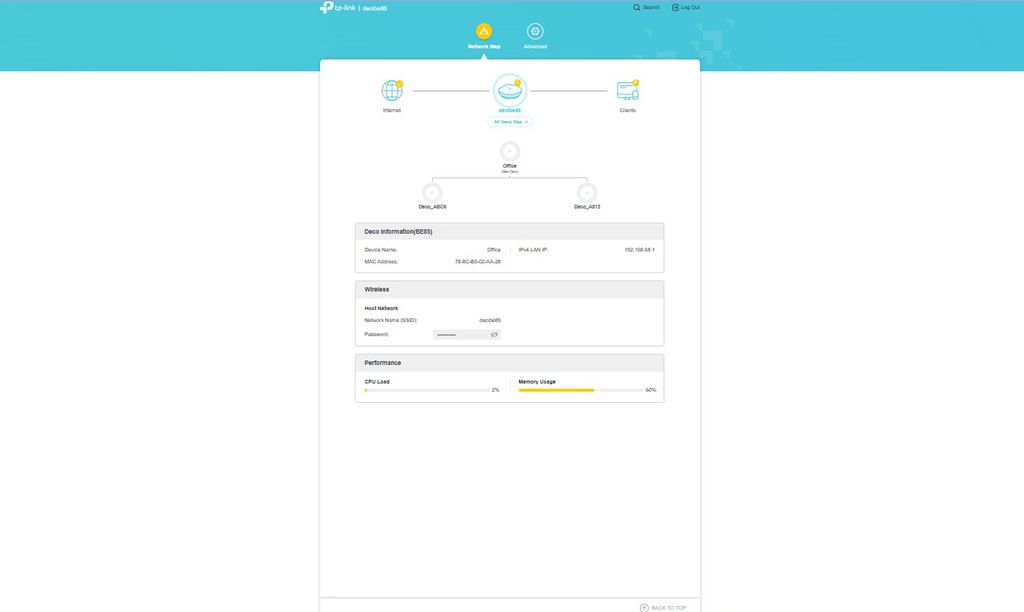
Task: Select the Office Main Deco node
Action: coord(509,150)
